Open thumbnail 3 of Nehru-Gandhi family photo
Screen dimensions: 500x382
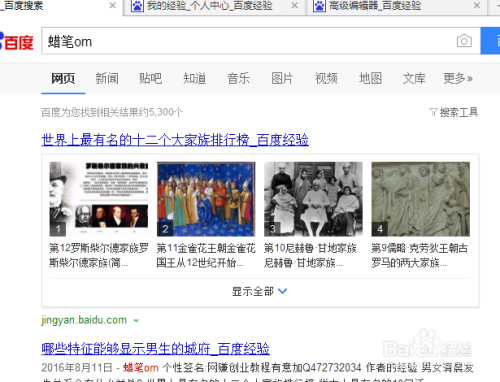coord(313,199)
